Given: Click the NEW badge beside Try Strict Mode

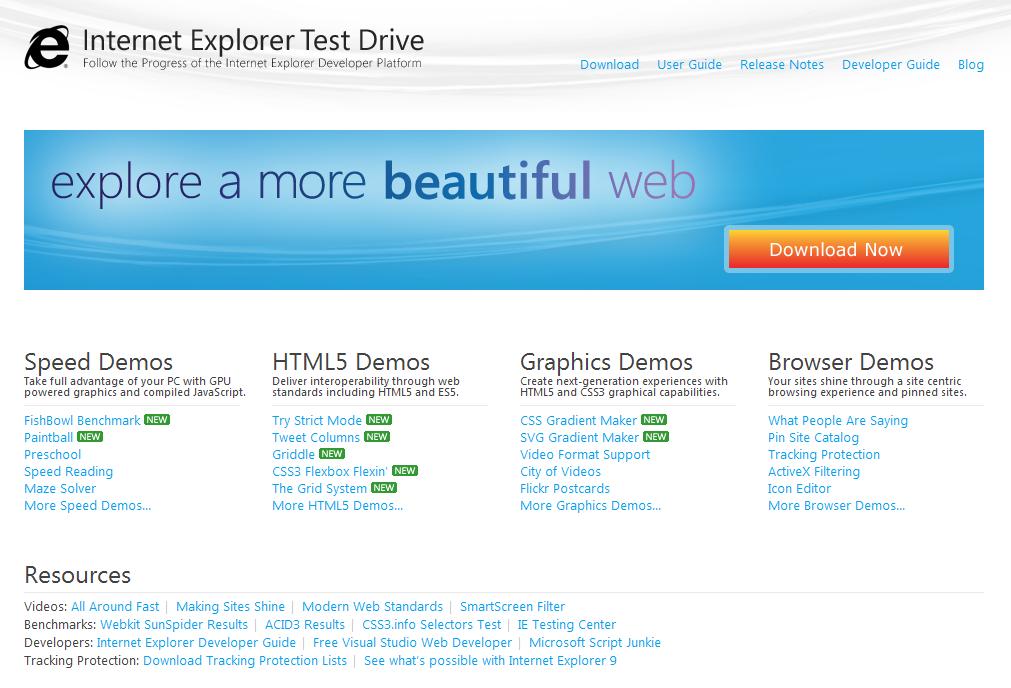Looking at the screenshot, I should (x=378, y=420).
